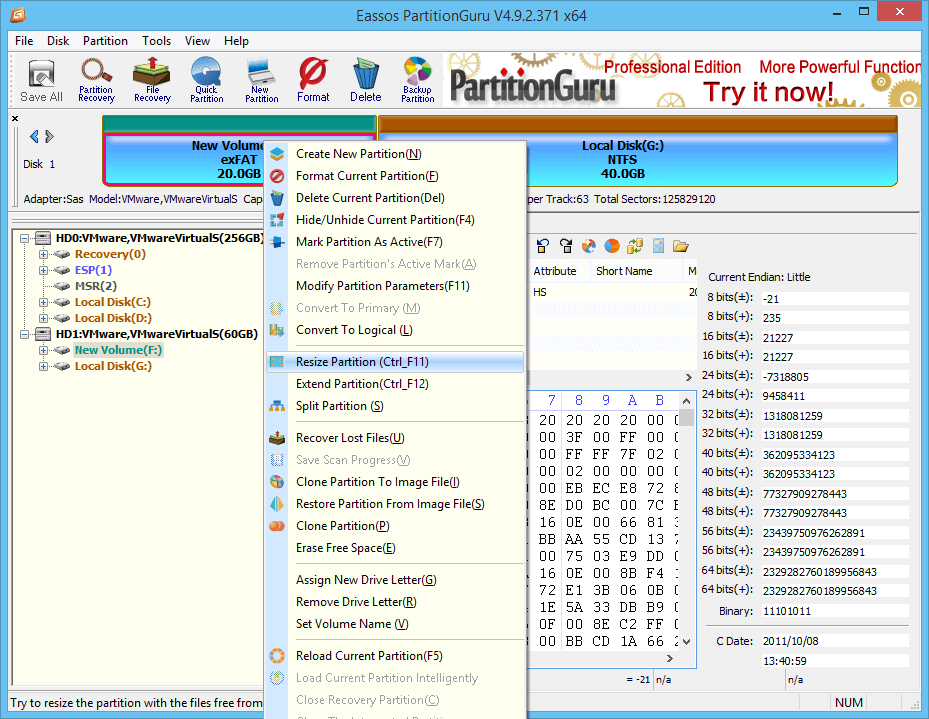Click the Save All toolbar icon

tap(41, 81)
